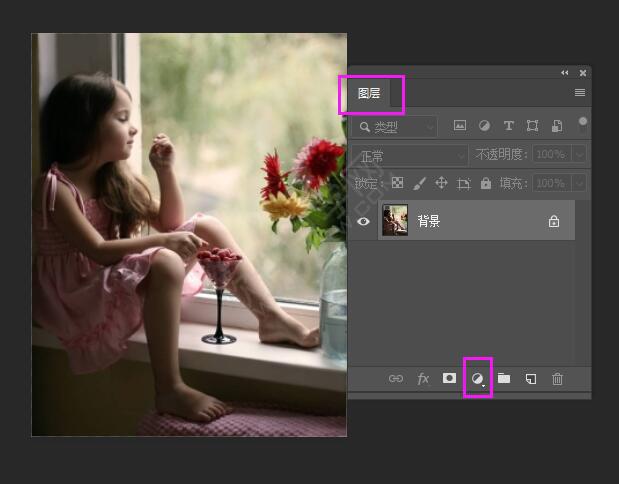Close the Layers panel
Image resolution: width=619 pixels, height=484 pixels.
click(x=583, y=73)
